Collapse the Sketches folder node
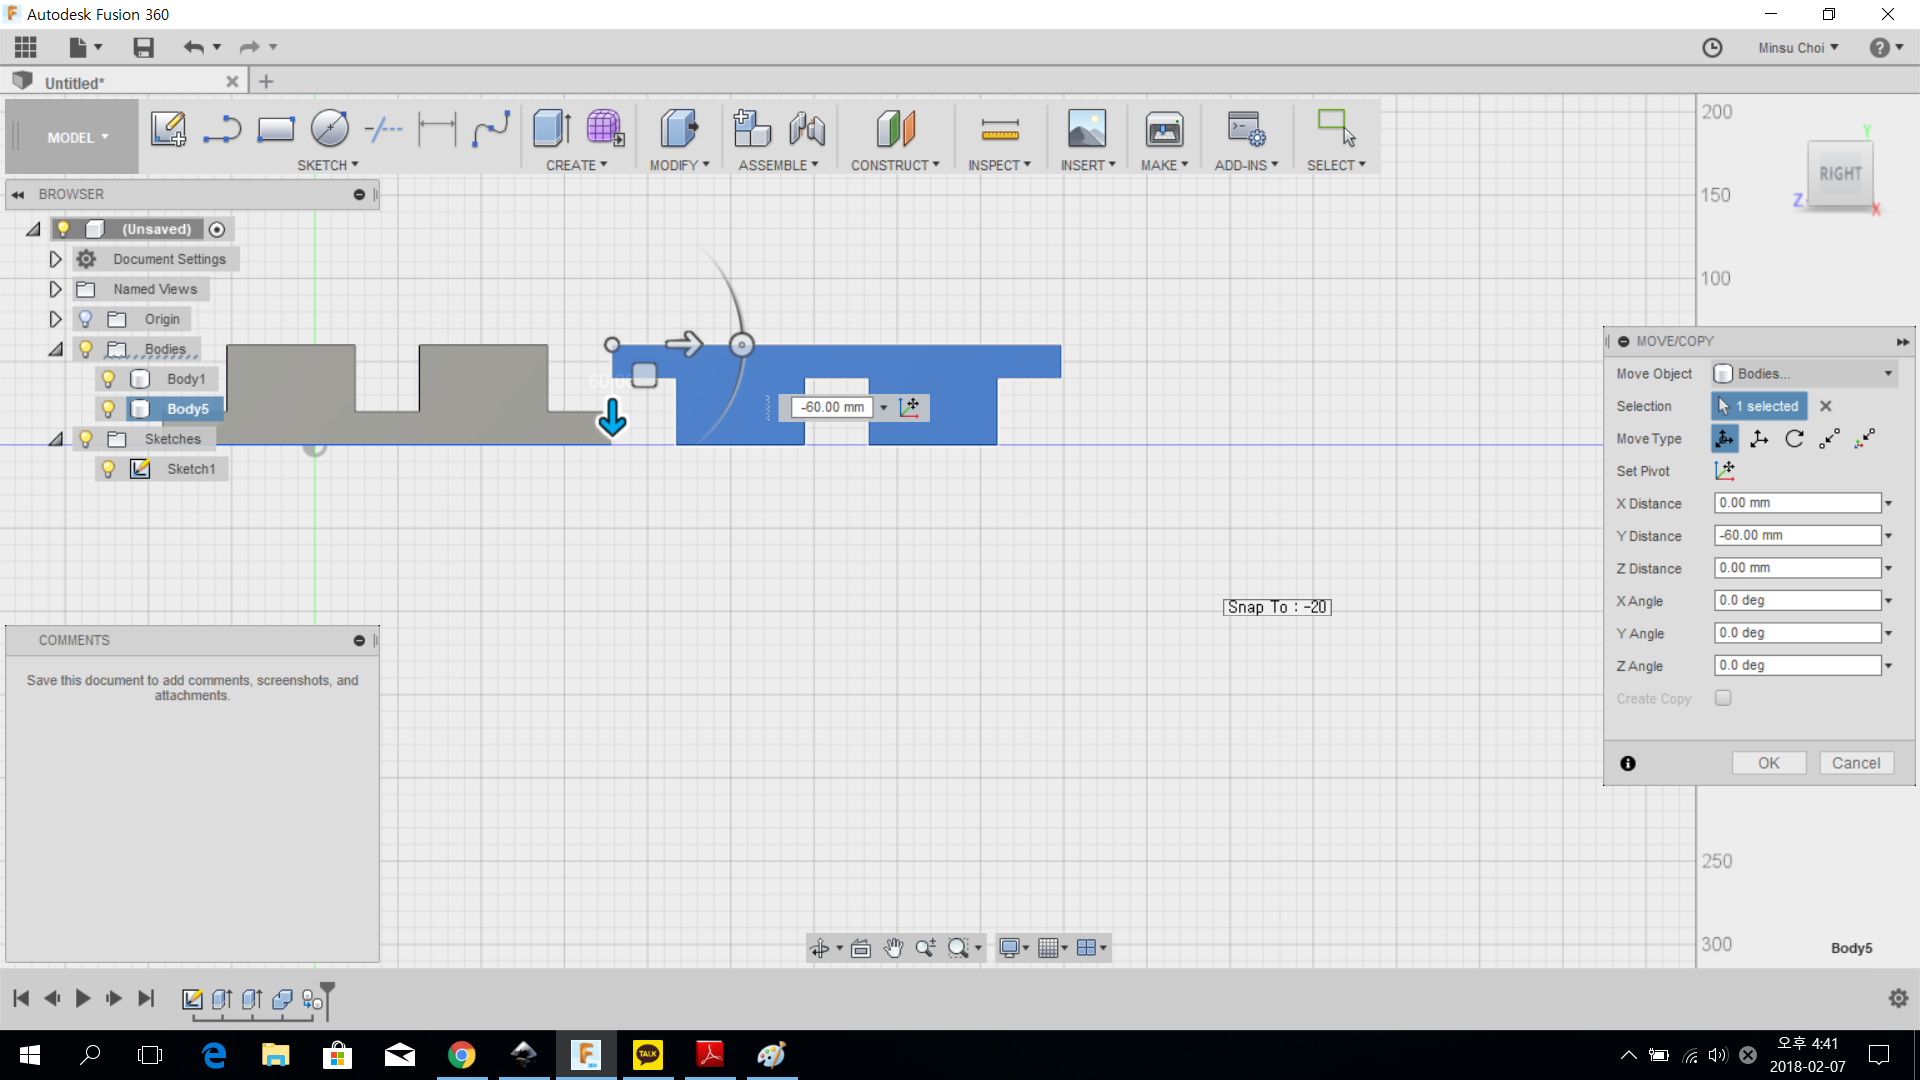The height and width of the screenshot is (1080, 1920). click(55, 439)
